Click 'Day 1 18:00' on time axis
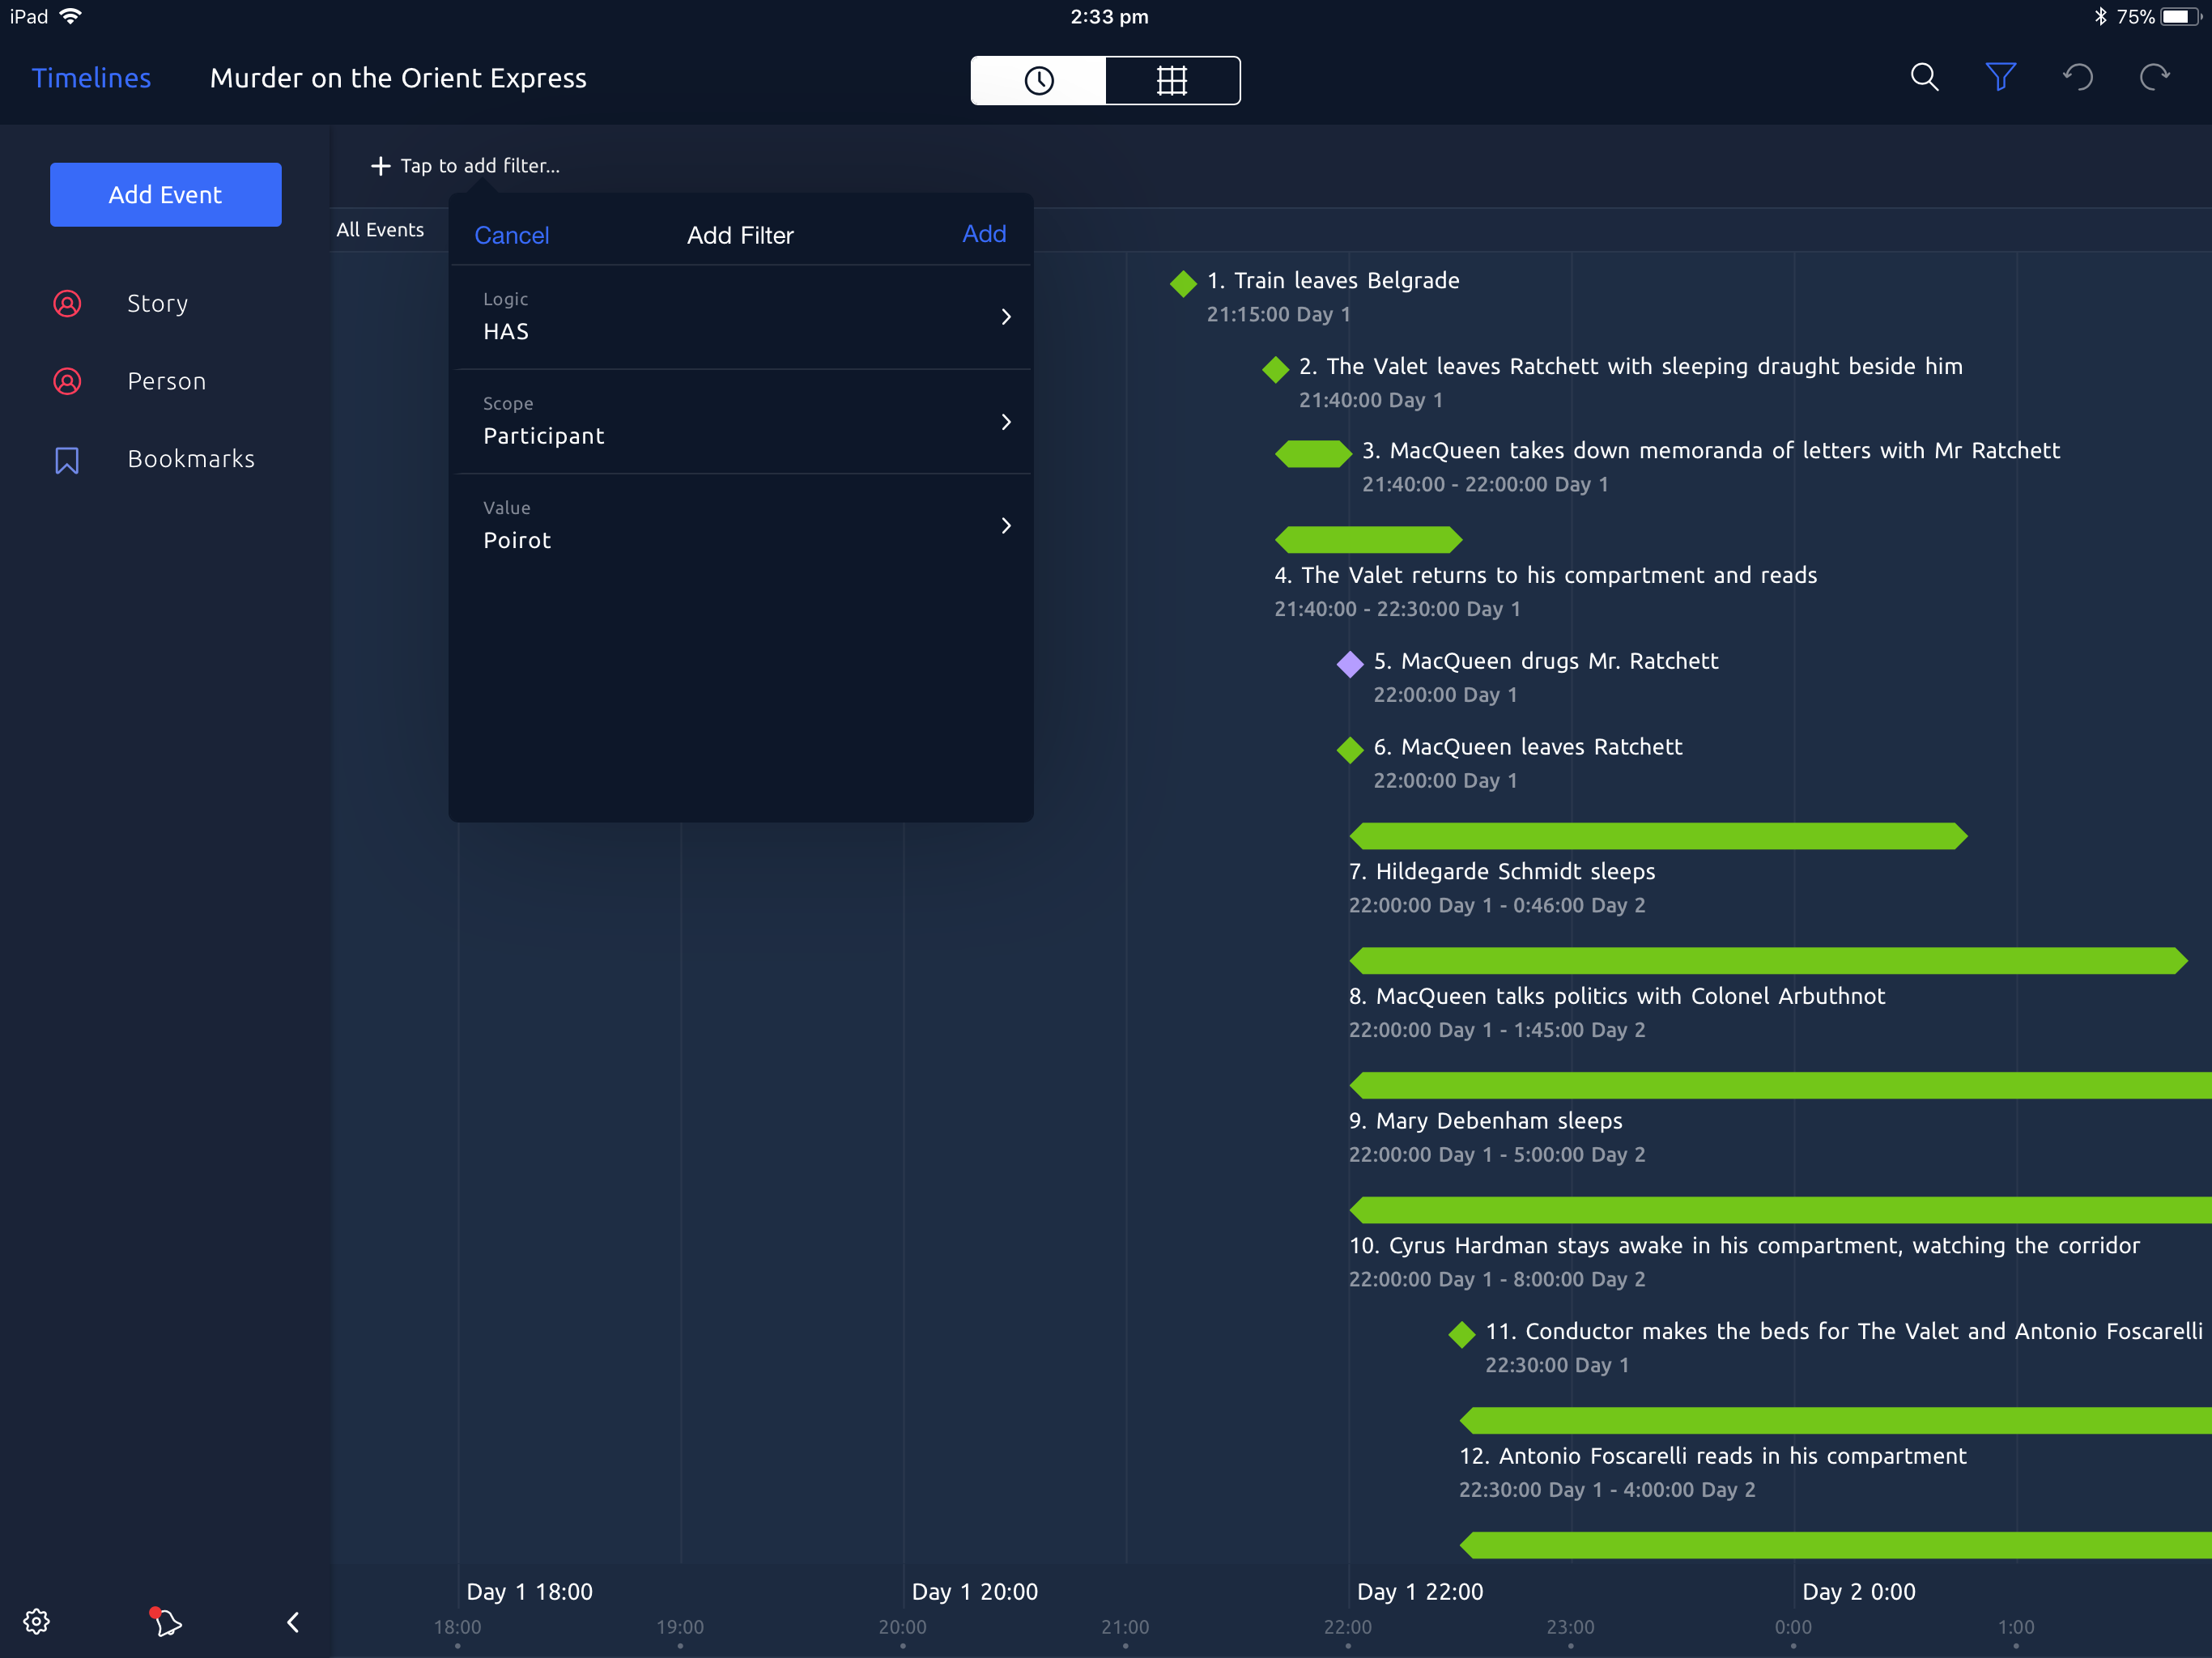This screenshot has height=1658, width=2212. [529, 1591]
